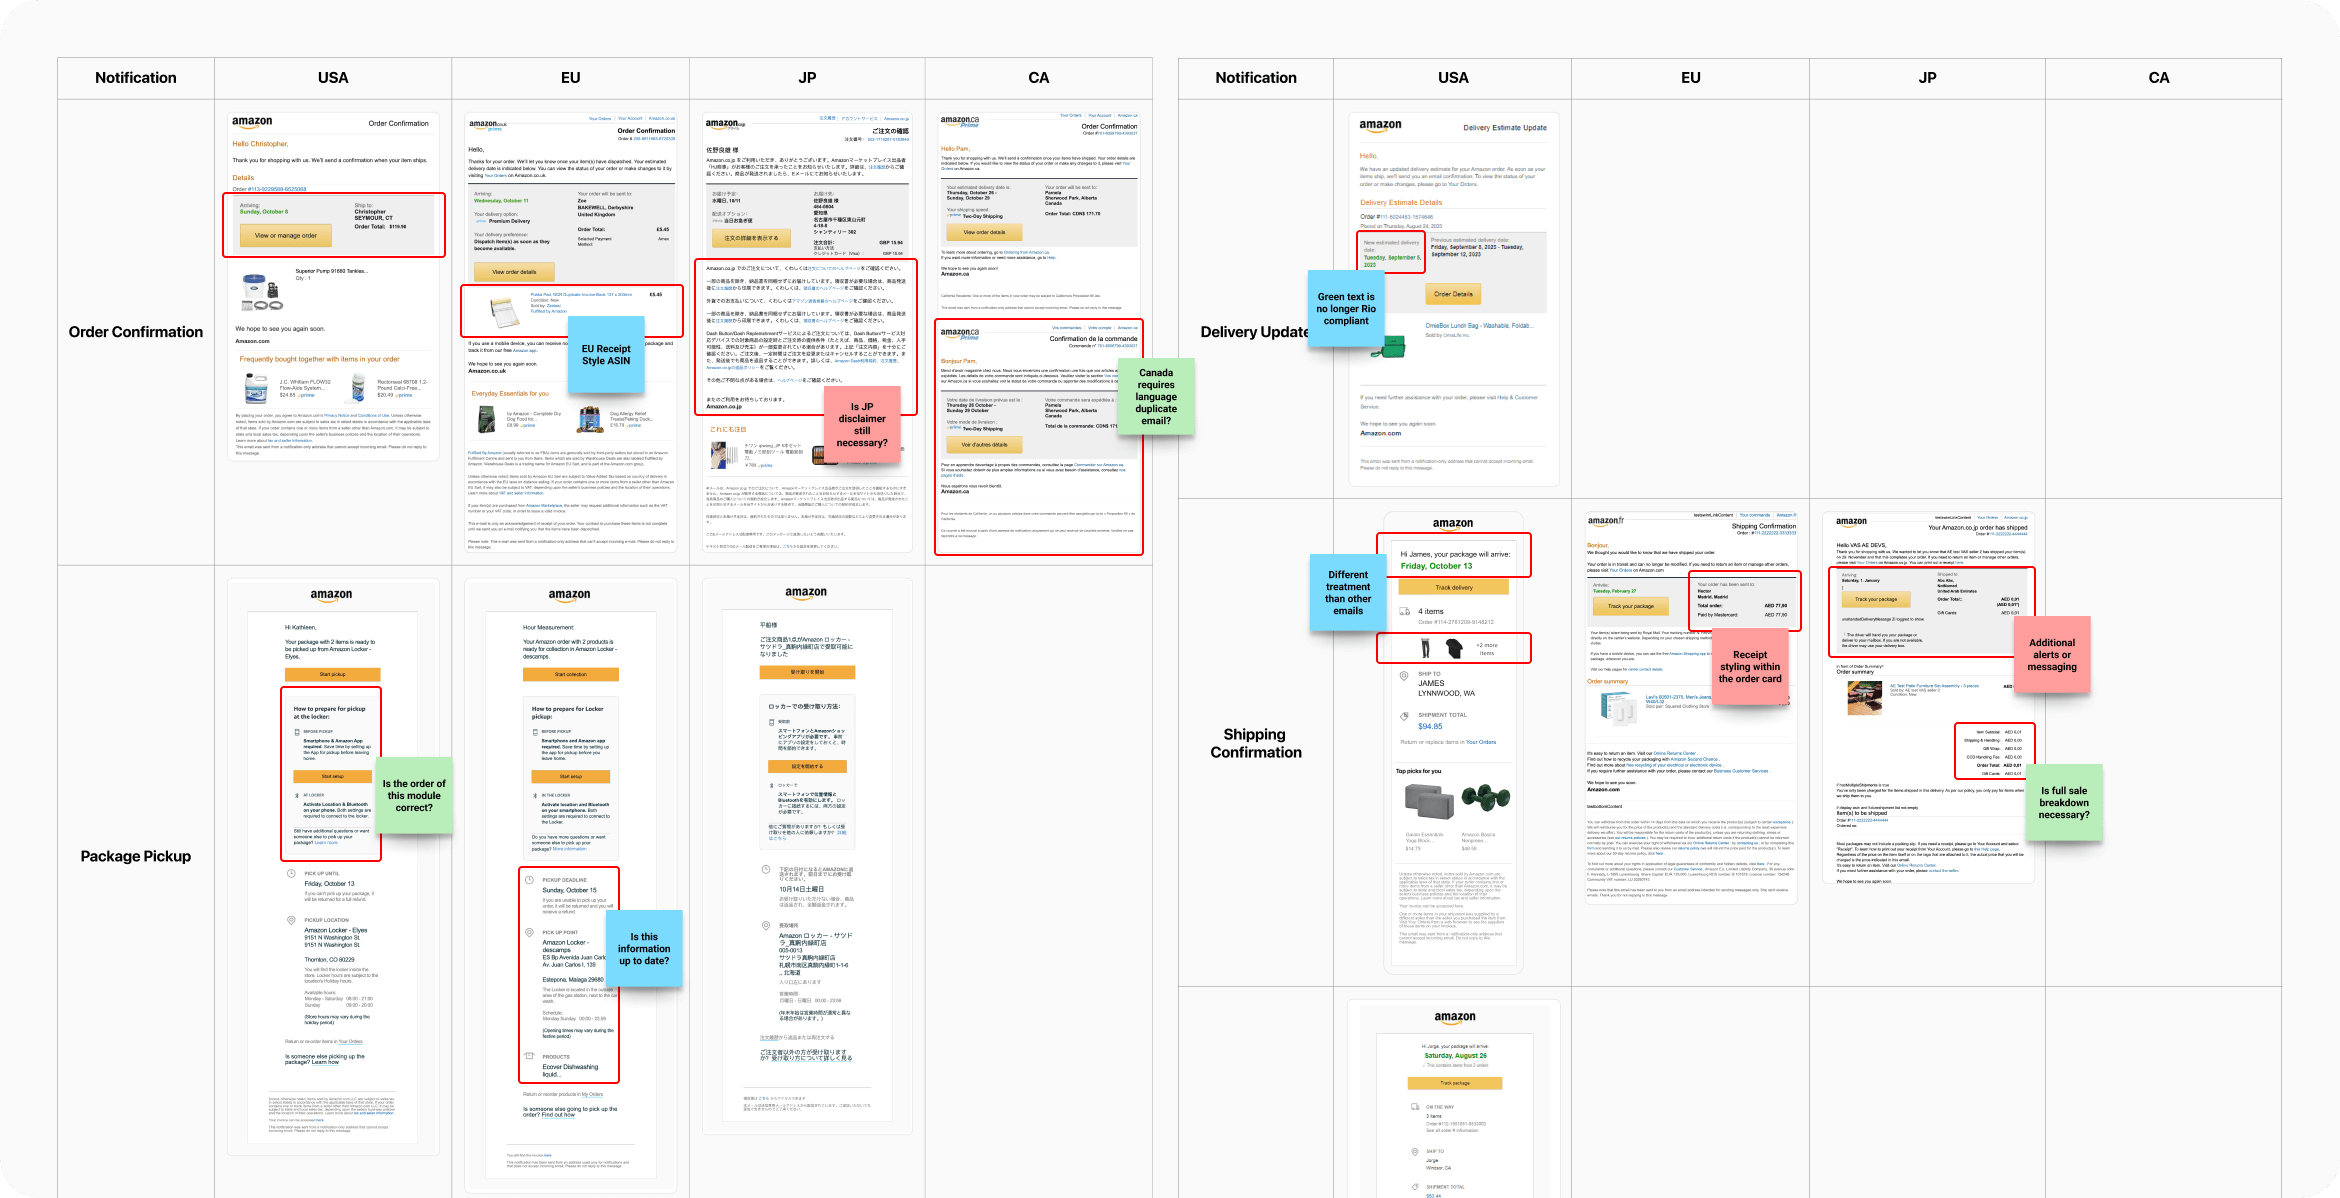Viewport: 2340px width, 1198px height.
Task: Click the clock icon beside PICKUP DEADLINE
Action: pyautogui.click(x=530, y=880)
